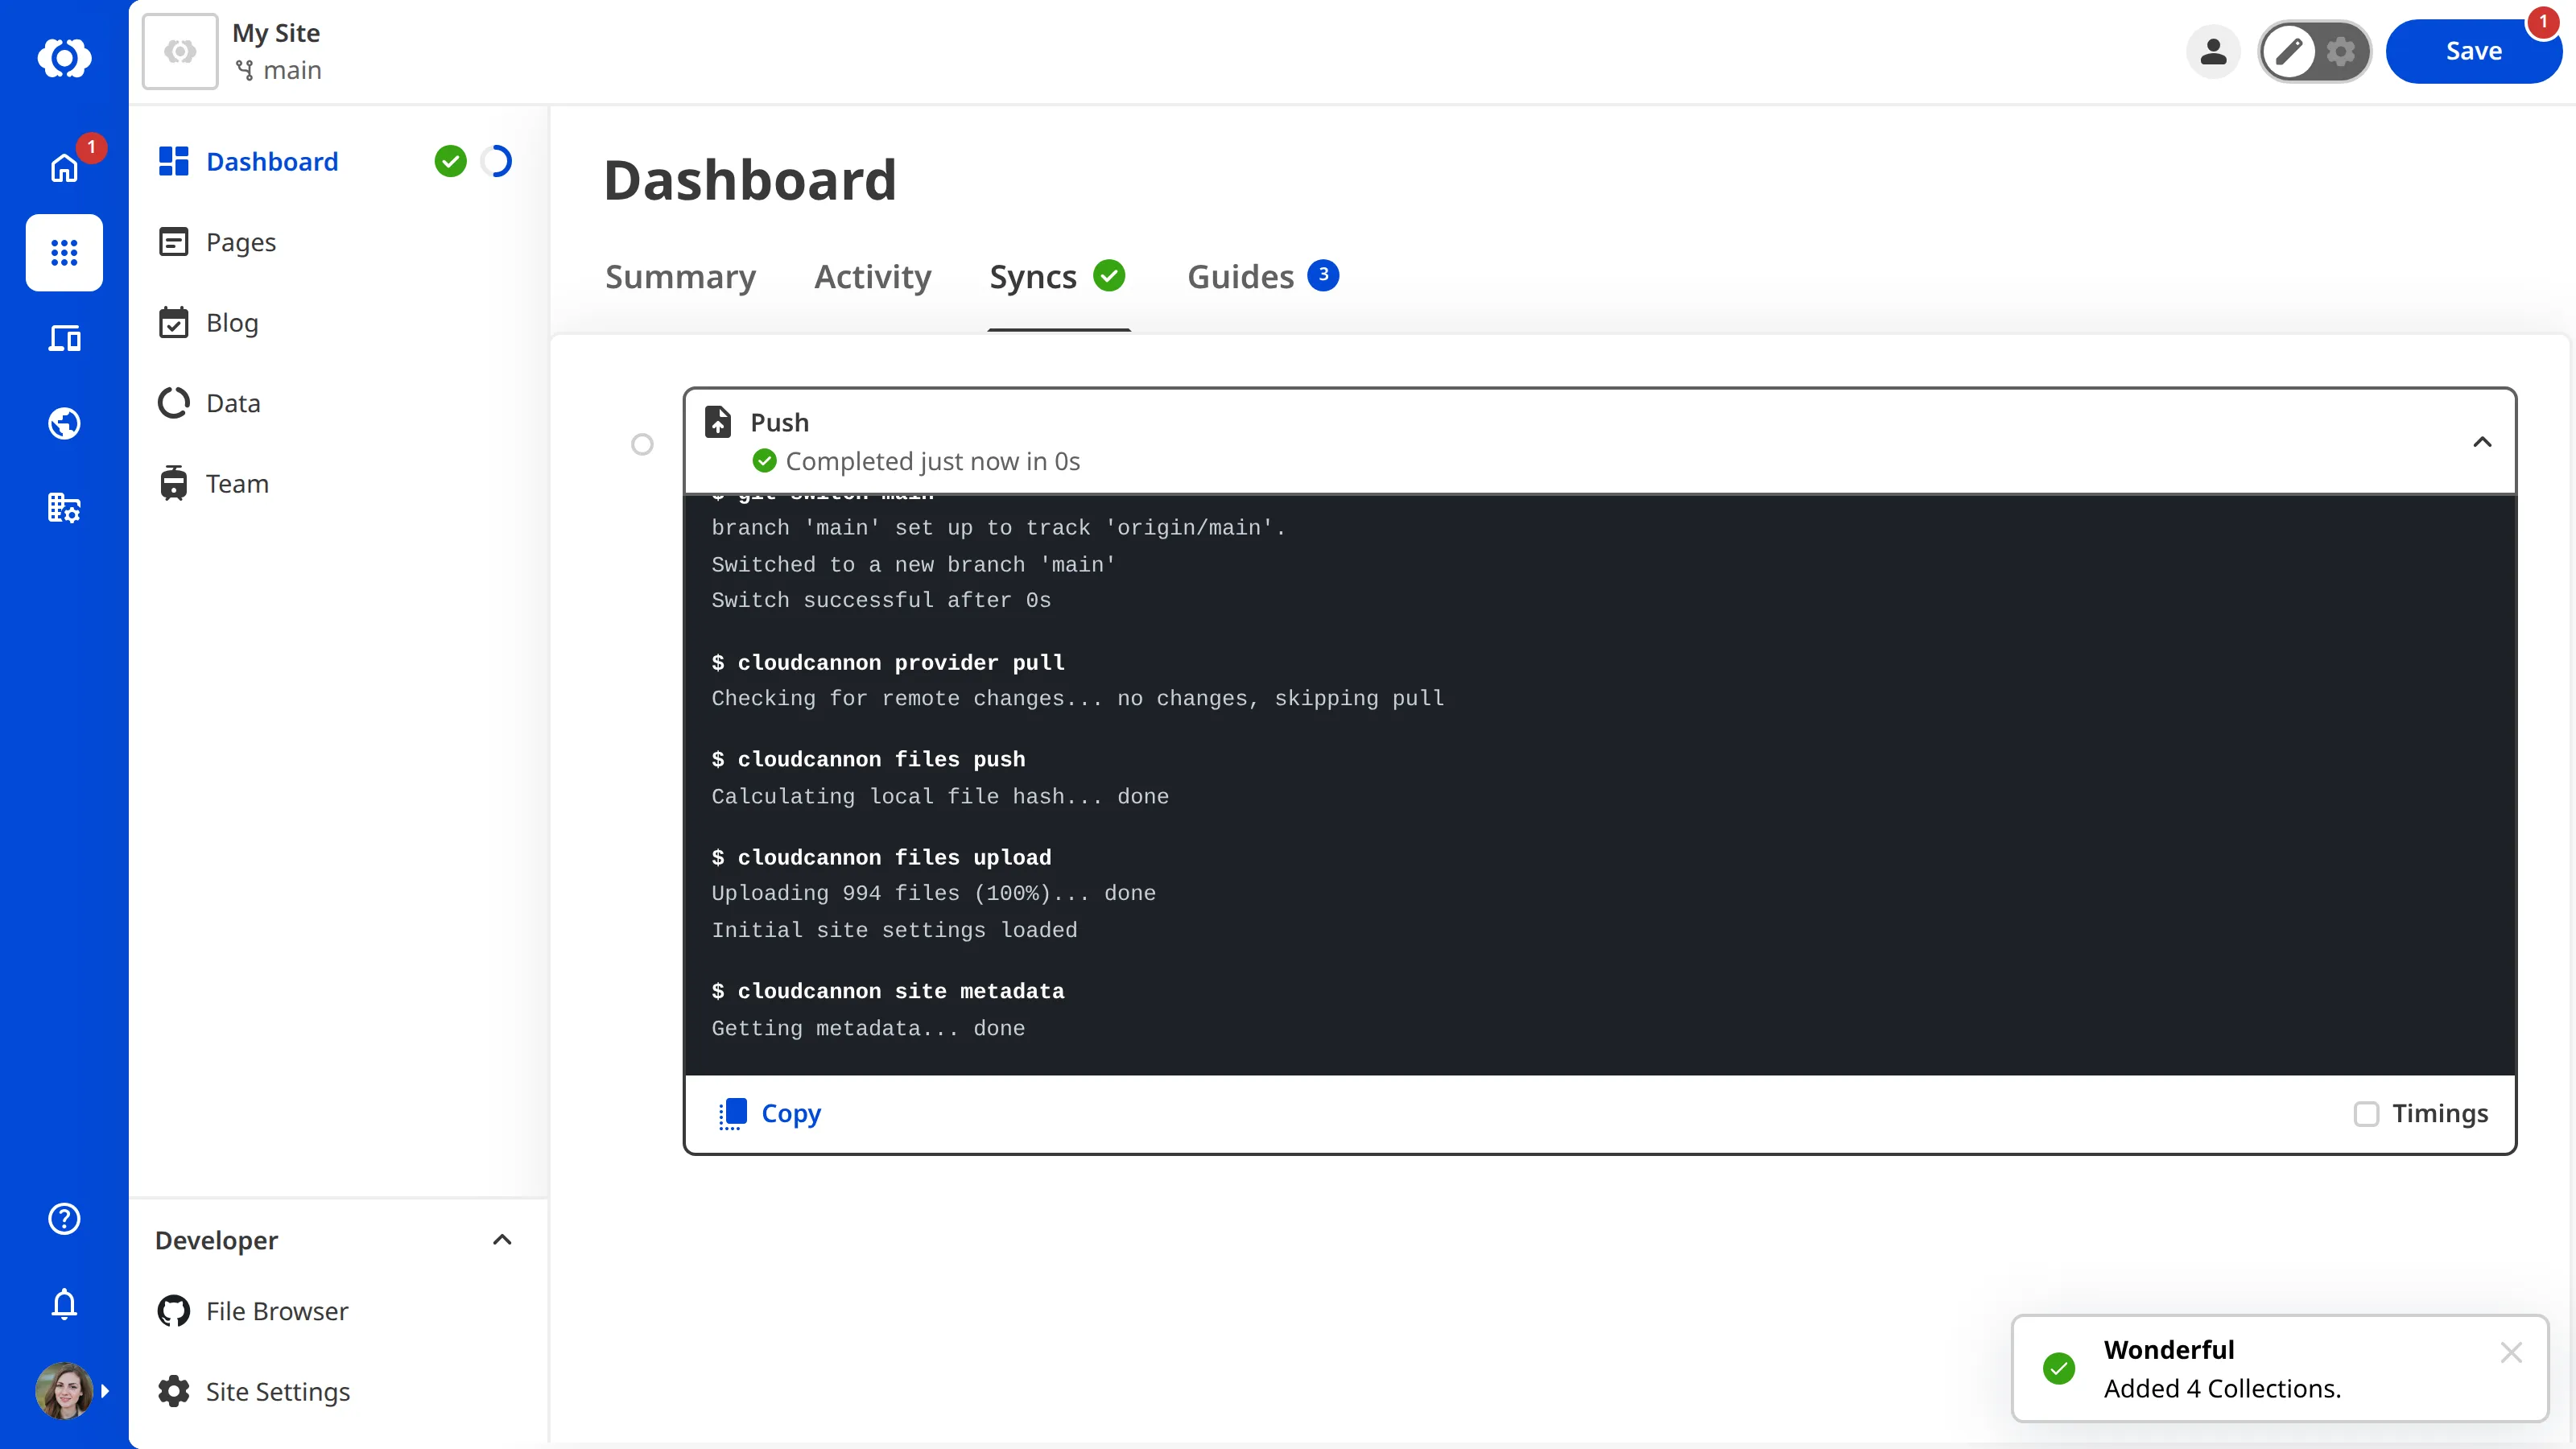This screenshot has height=1449, width=2576.
Task: Open the user account person icon
Action: 2213,51
